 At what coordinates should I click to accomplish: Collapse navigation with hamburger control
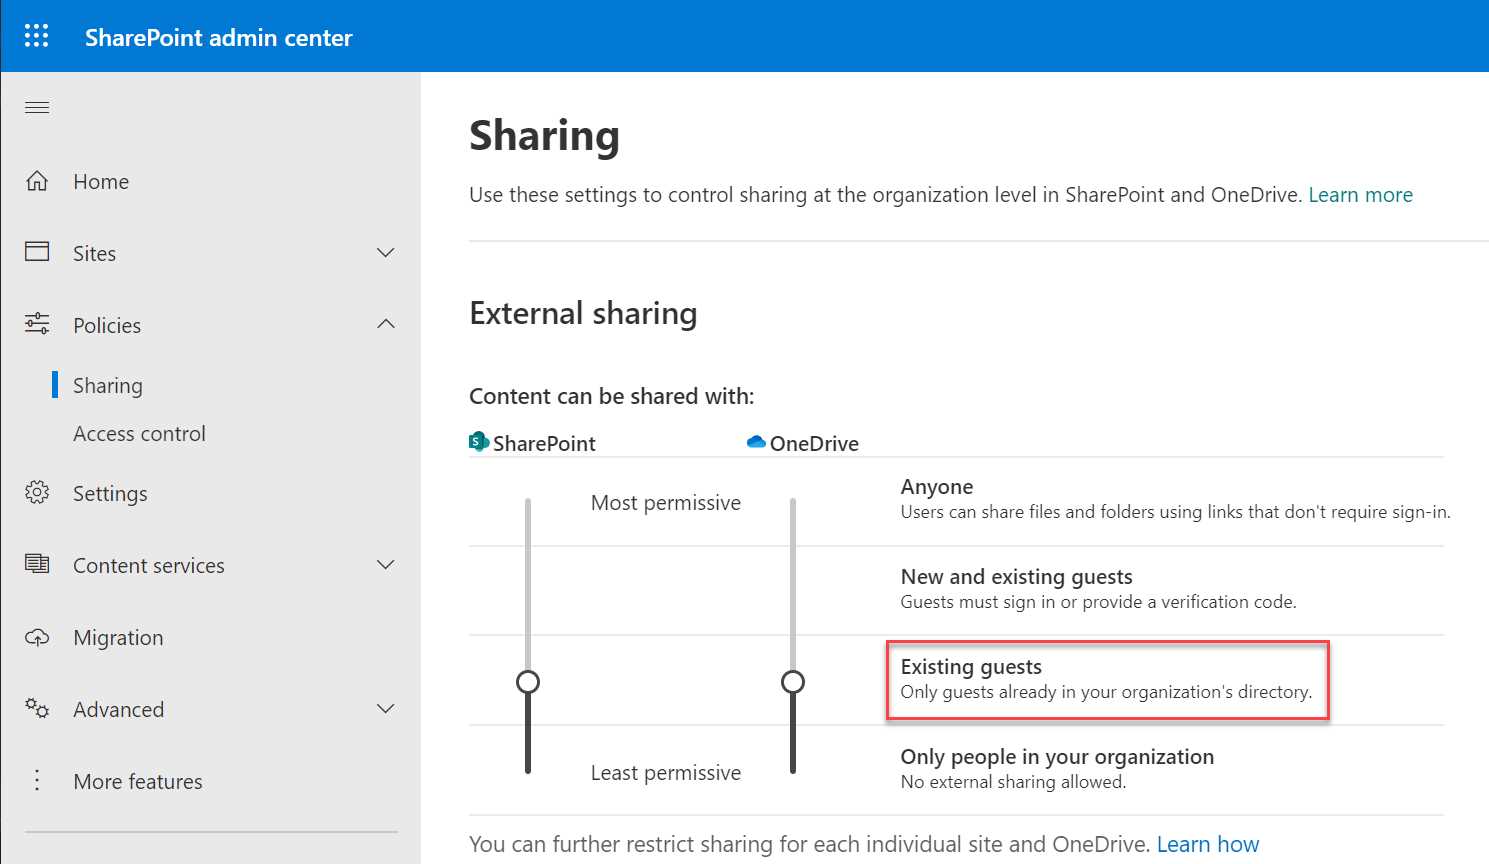(36, 107)
